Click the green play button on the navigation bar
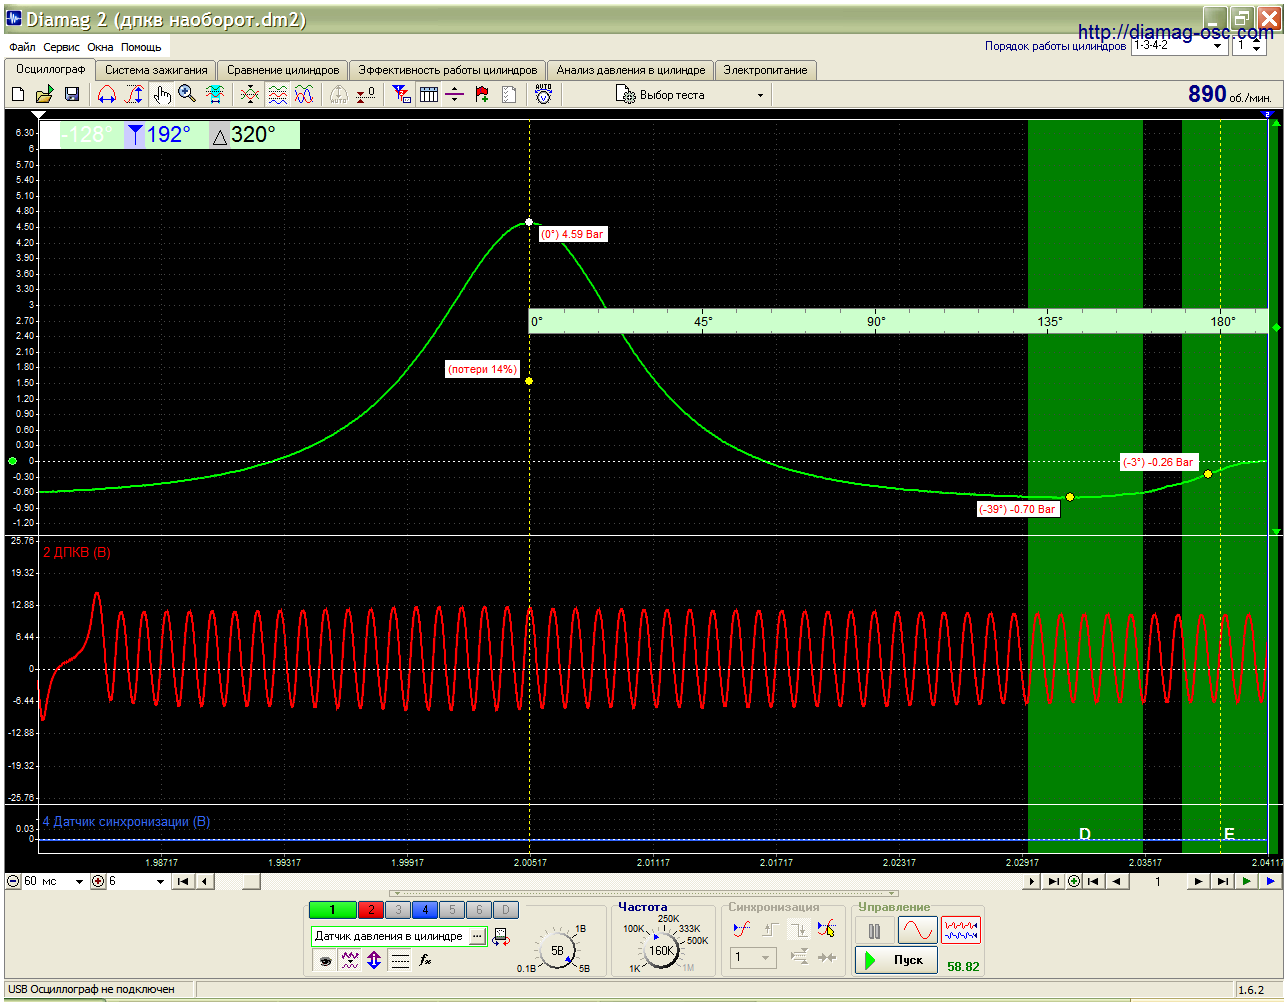1288x1002 pixels. point(1246,881)
